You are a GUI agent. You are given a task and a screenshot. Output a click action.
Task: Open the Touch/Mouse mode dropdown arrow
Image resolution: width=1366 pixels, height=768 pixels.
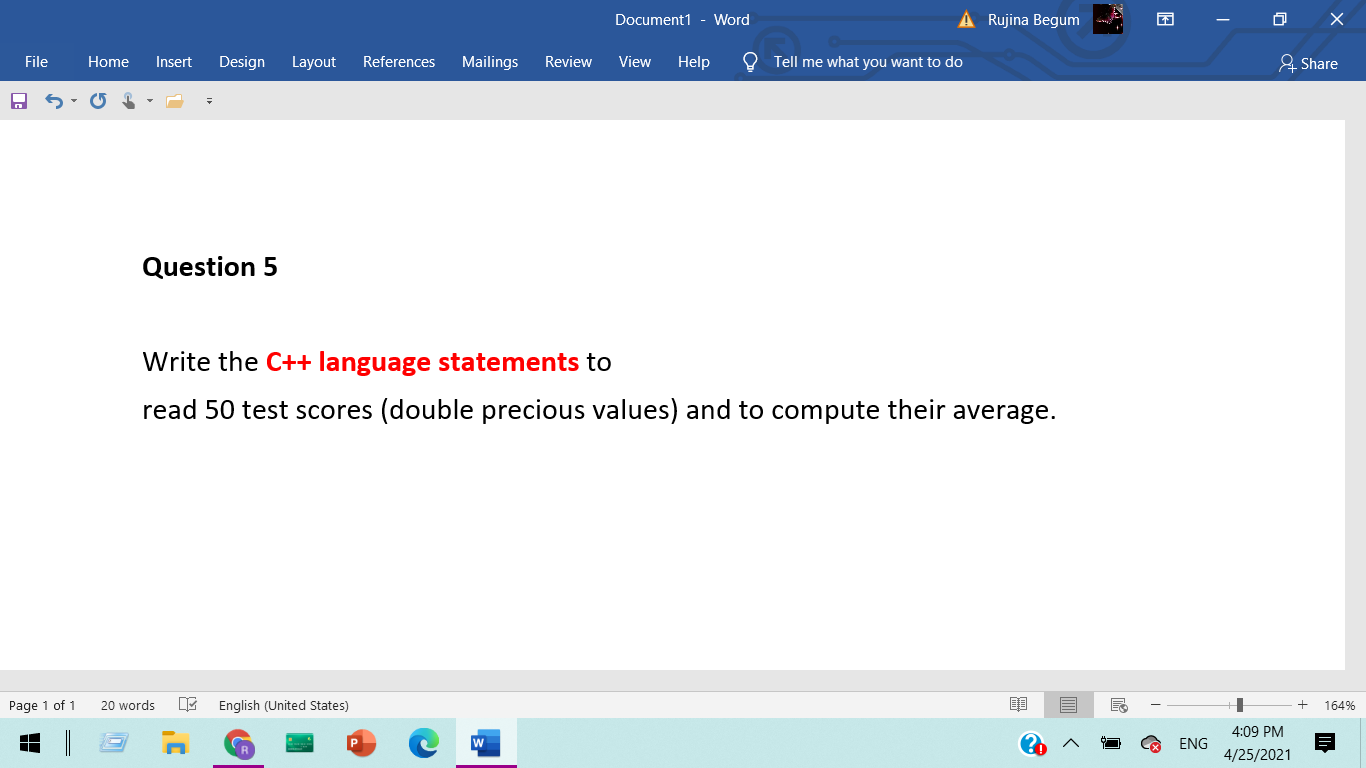pos(149,100)
